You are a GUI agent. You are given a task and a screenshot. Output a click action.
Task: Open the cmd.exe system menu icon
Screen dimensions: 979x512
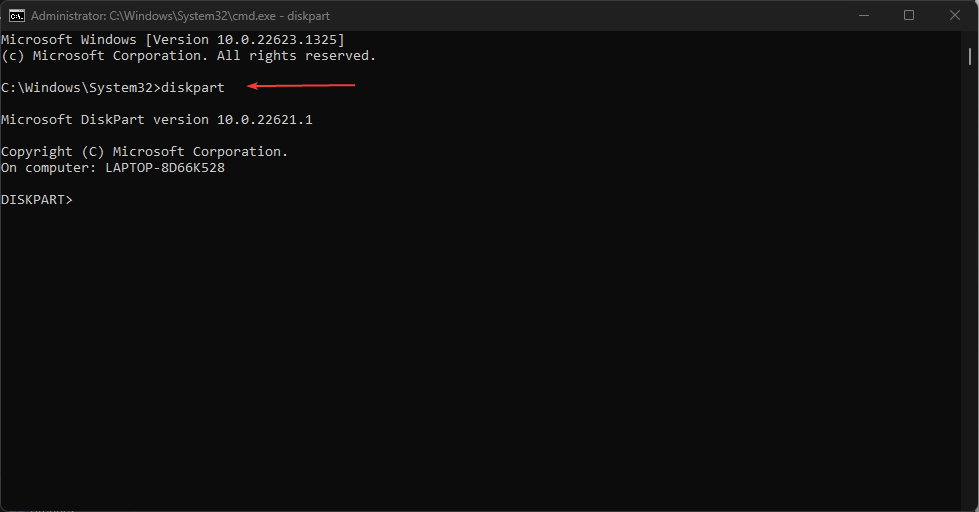(x=17, y=15)
